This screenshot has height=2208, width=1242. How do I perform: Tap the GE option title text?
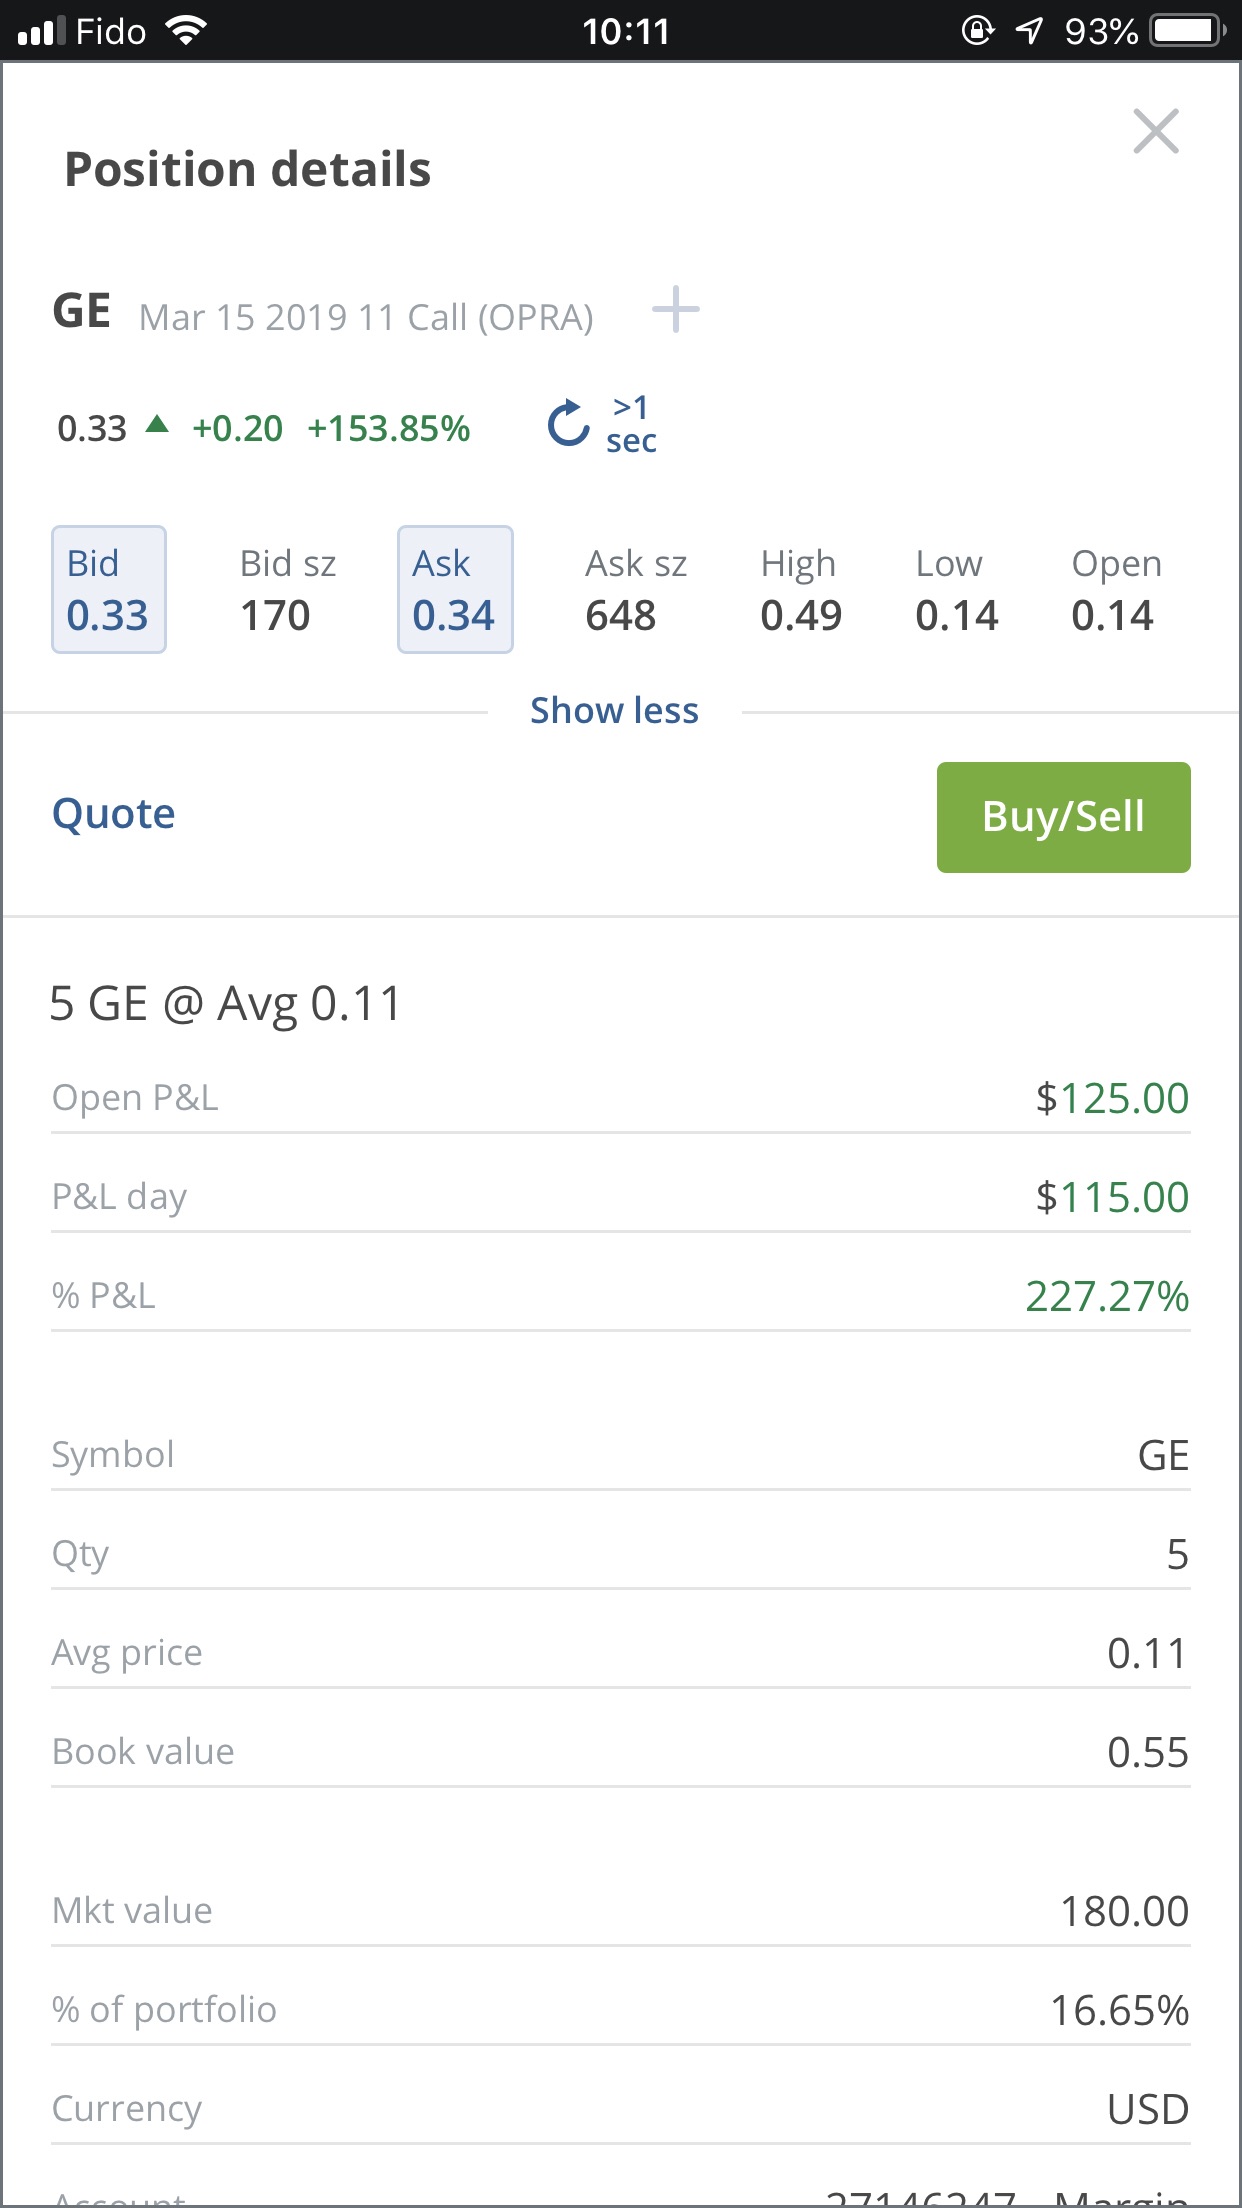(x=322, y=315)
